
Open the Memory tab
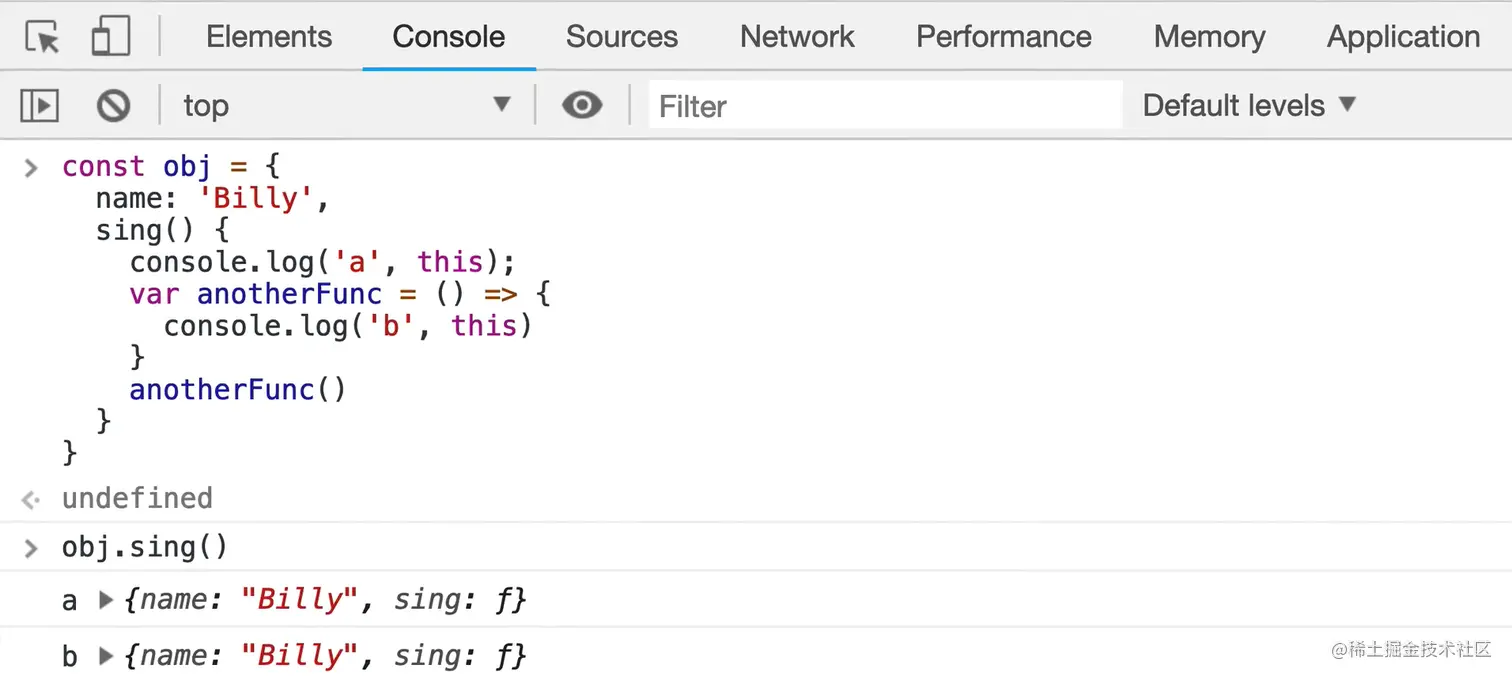(1209, 37)
